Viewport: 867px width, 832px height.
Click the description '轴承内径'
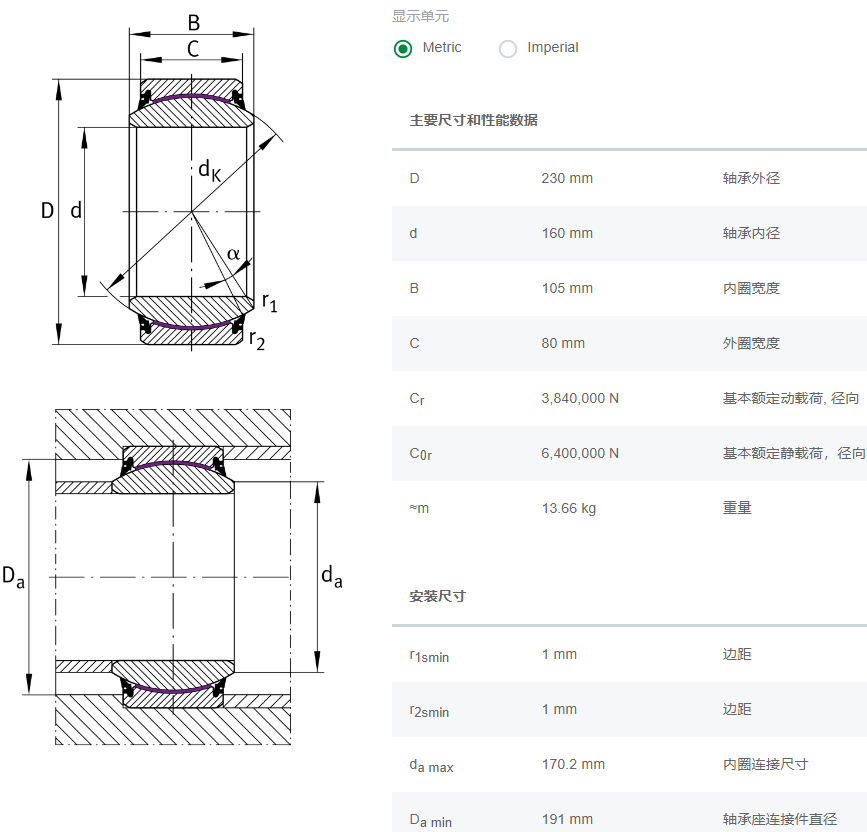[x=751, y=233]
